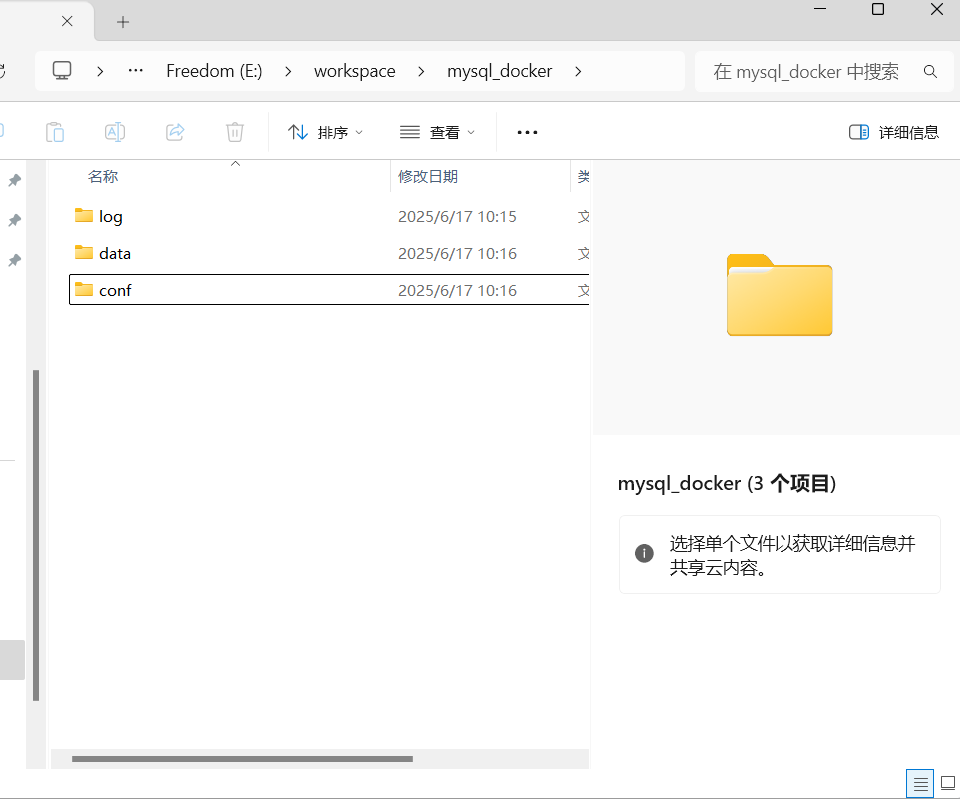Click the Paste icon in the toolbar

[x=55, y=131]
